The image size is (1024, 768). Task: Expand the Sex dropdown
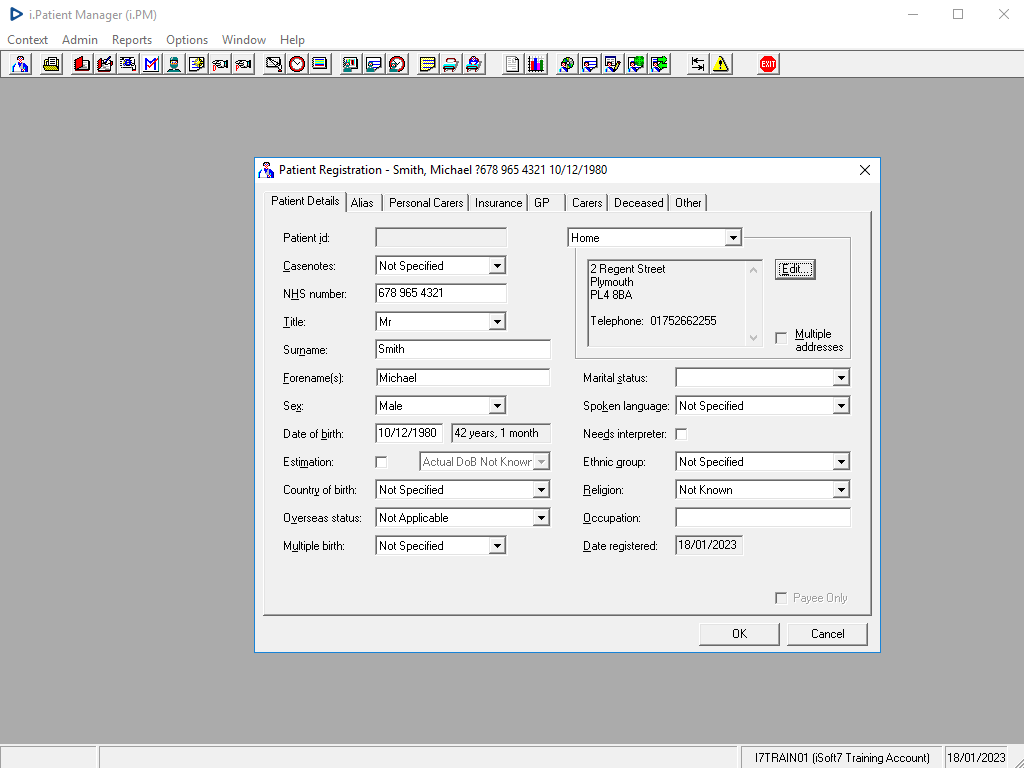[x=497, y=406]
